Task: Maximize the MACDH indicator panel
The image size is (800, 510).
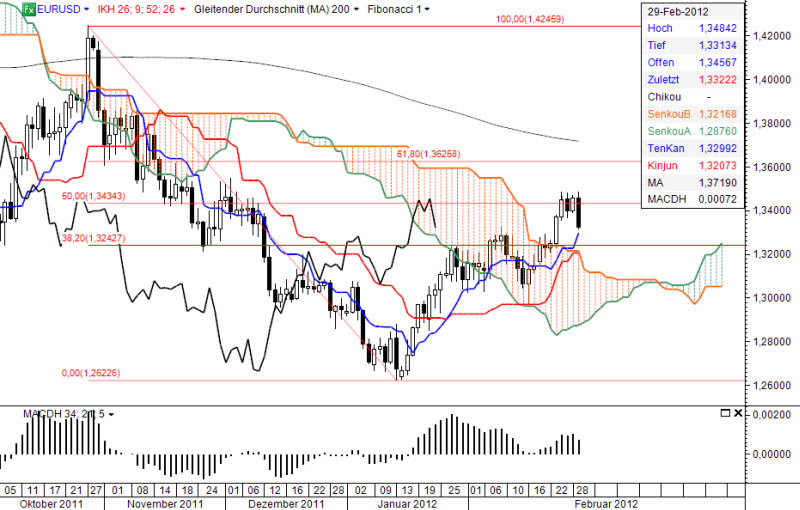Action: (x=725, y=413)
